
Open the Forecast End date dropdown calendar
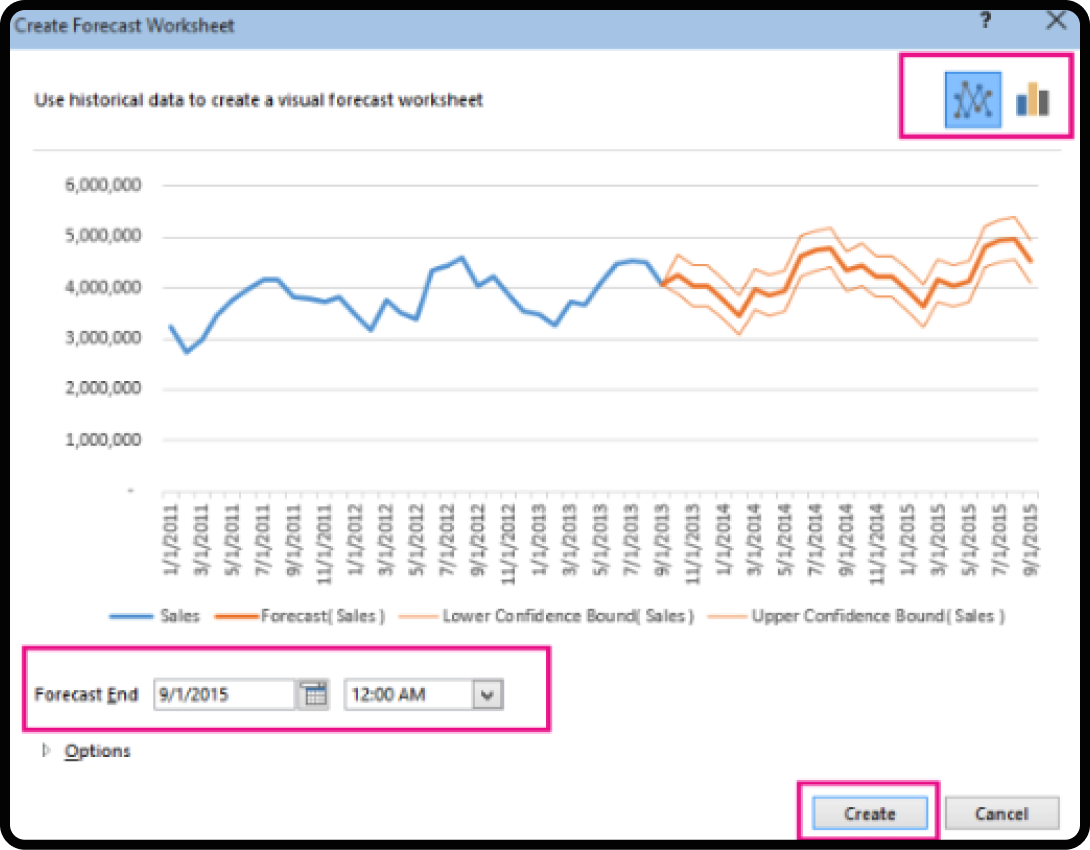click(x=315, y=694)
